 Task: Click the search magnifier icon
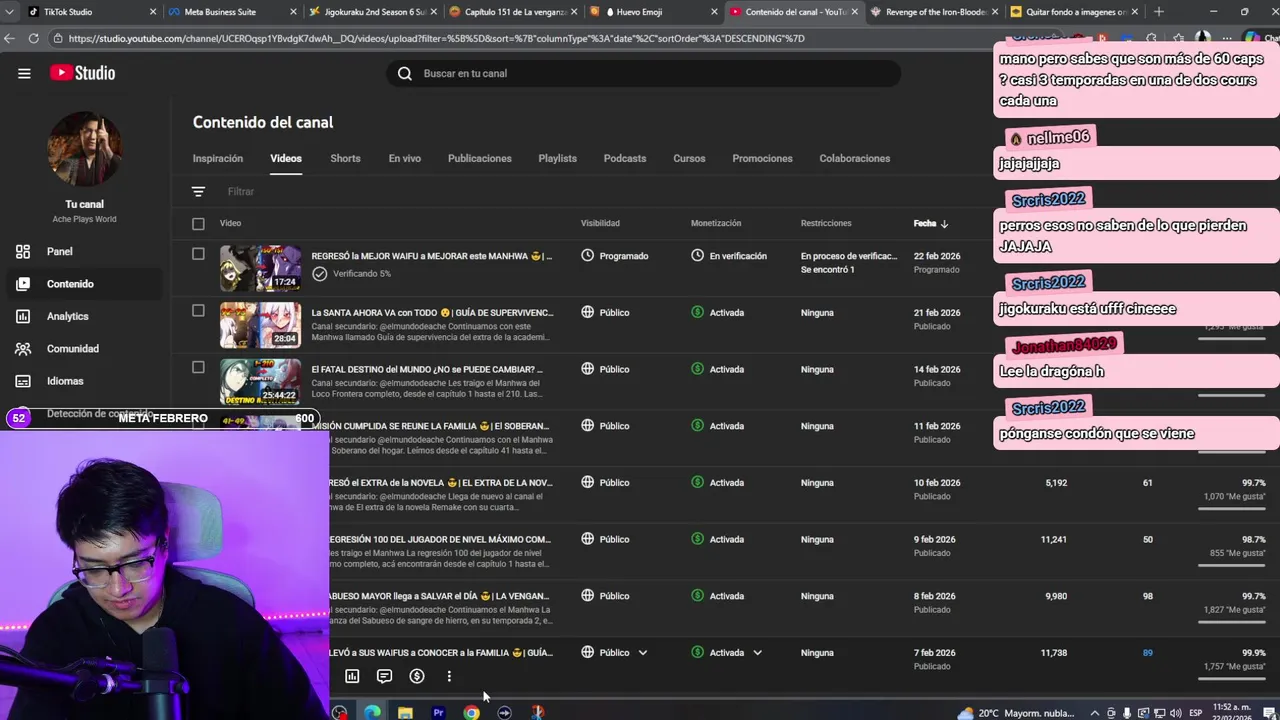tap(405, 73)
